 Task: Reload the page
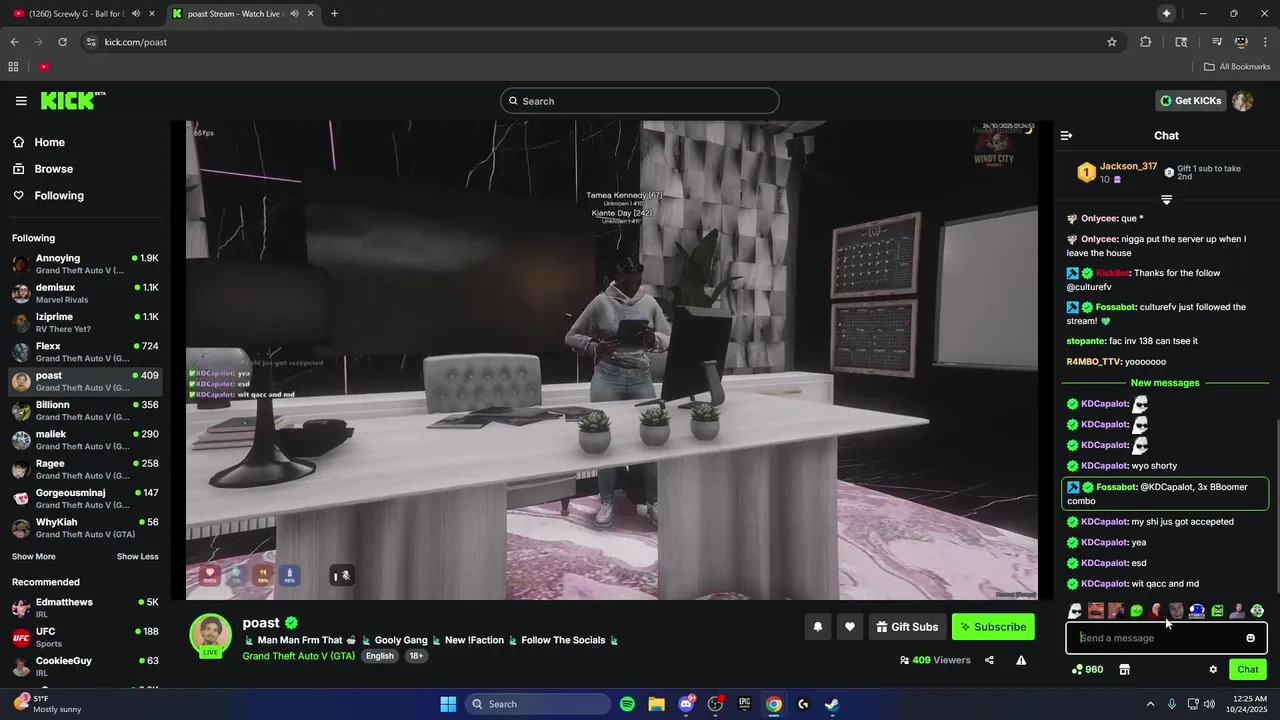tap(62, 42)
